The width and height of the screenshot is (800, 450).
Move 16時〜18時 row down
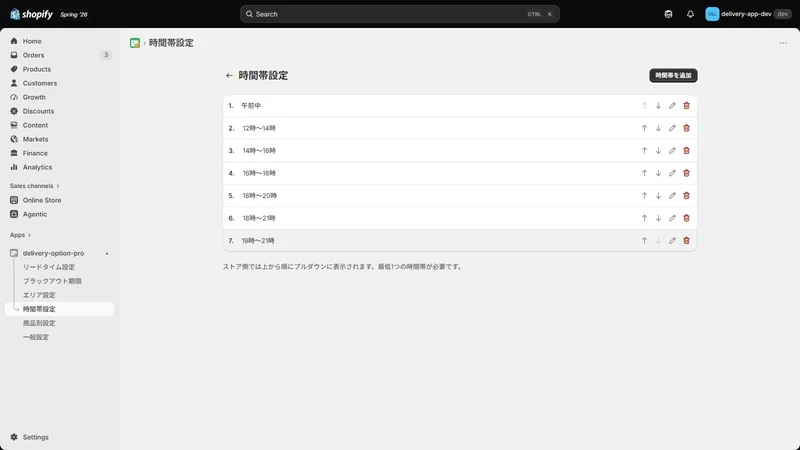(x=658, y=173)
